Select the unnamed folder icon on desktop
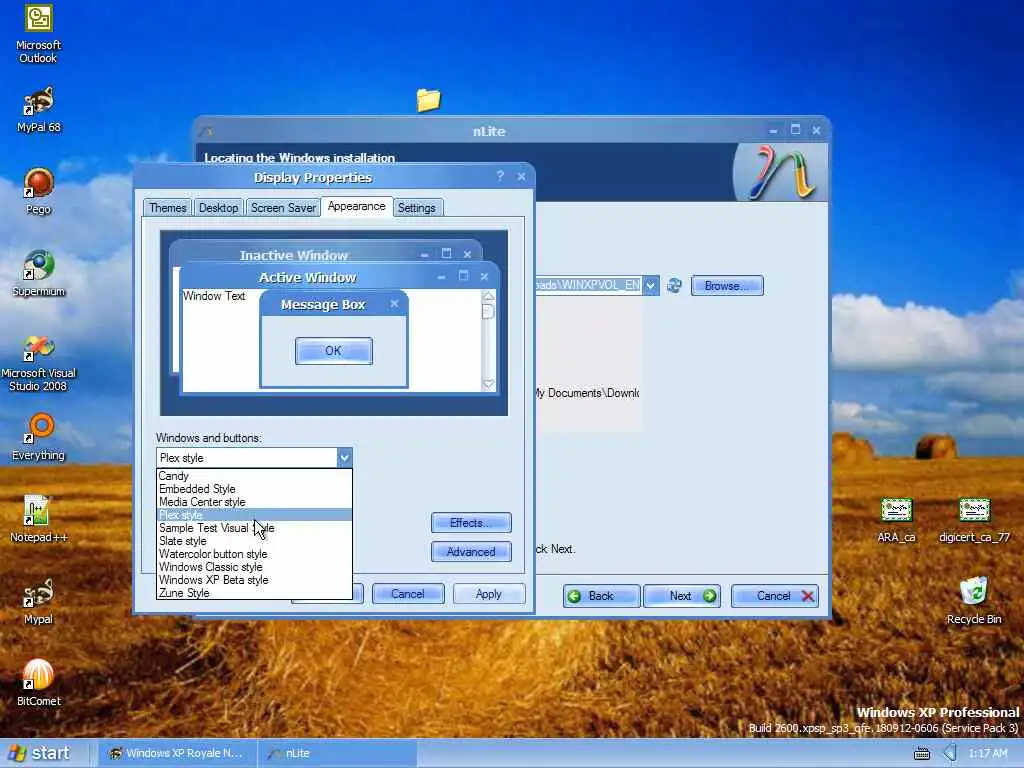Viewport: 1024px width, 768px height. coord(428,100)
